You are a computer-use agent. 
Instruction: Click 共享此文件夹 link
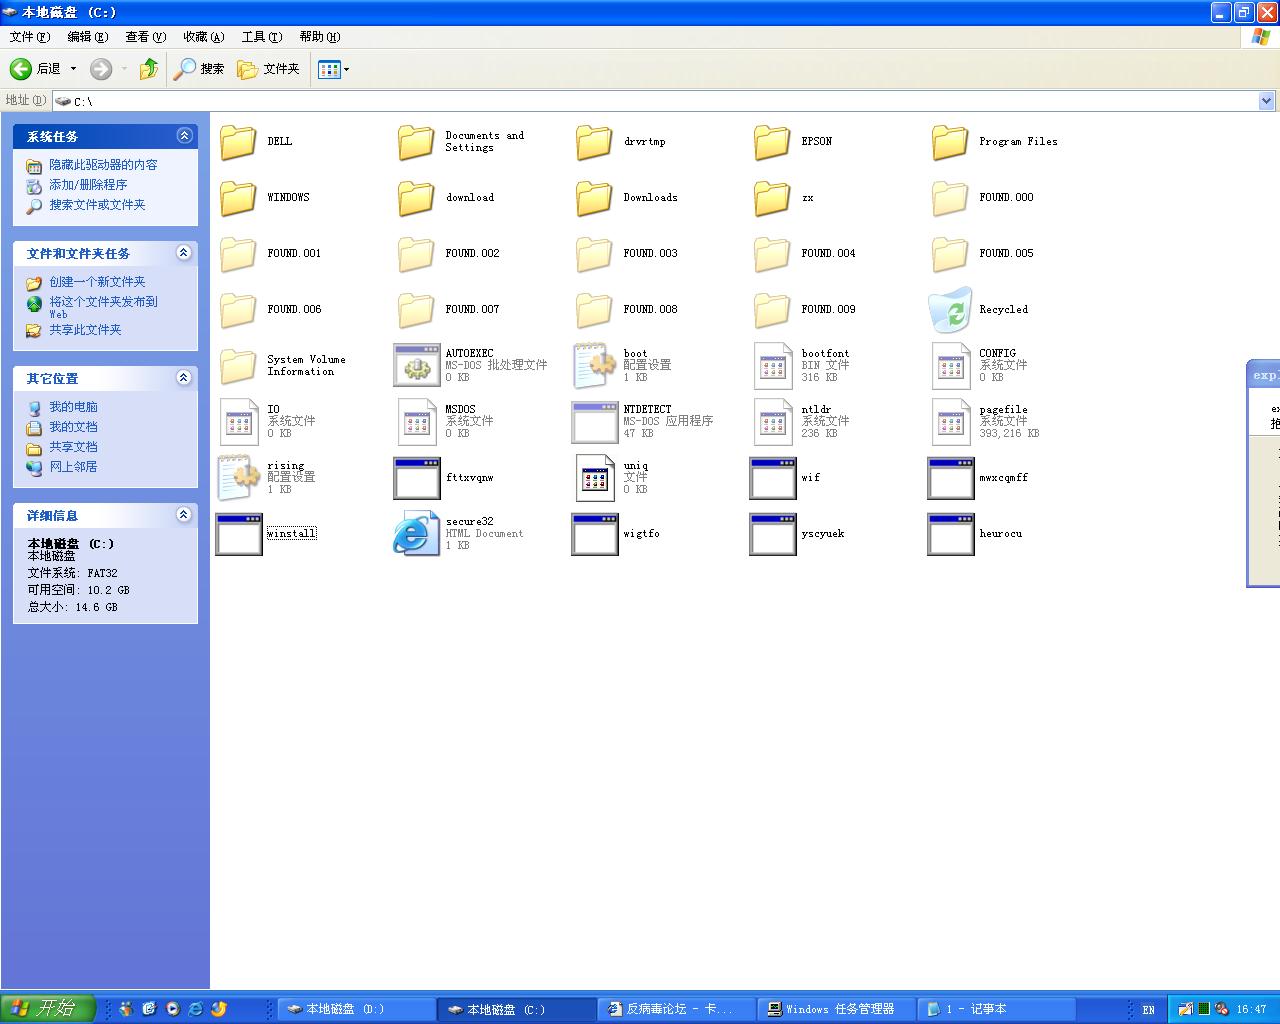85,330
